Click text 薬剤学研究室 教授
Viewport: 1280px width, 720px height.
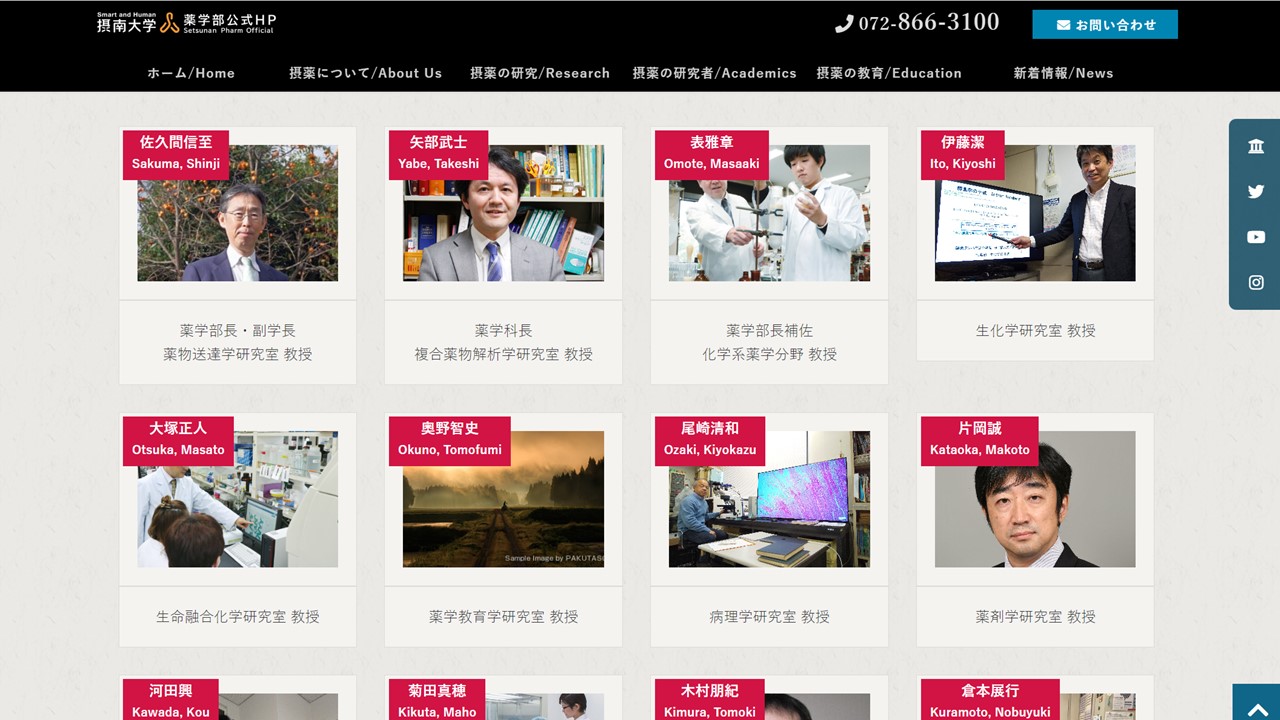coord(1035,617)
